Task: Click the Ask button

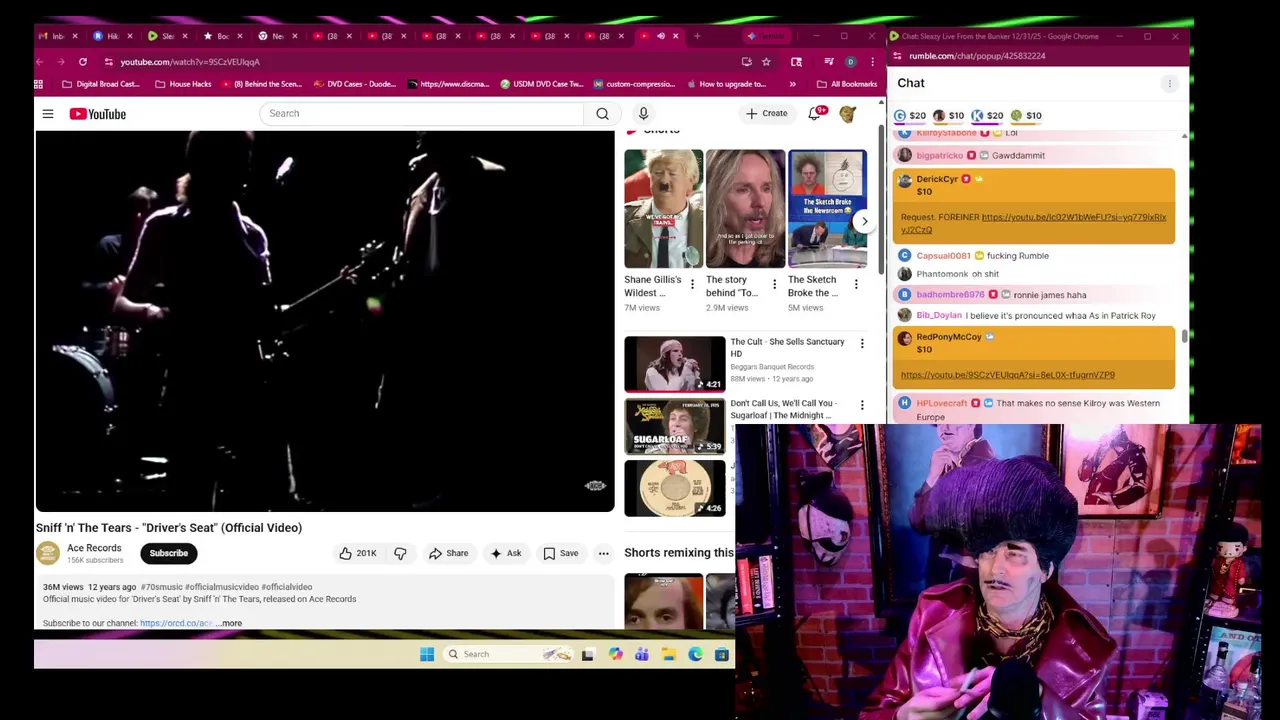Action: pos(505,553)
